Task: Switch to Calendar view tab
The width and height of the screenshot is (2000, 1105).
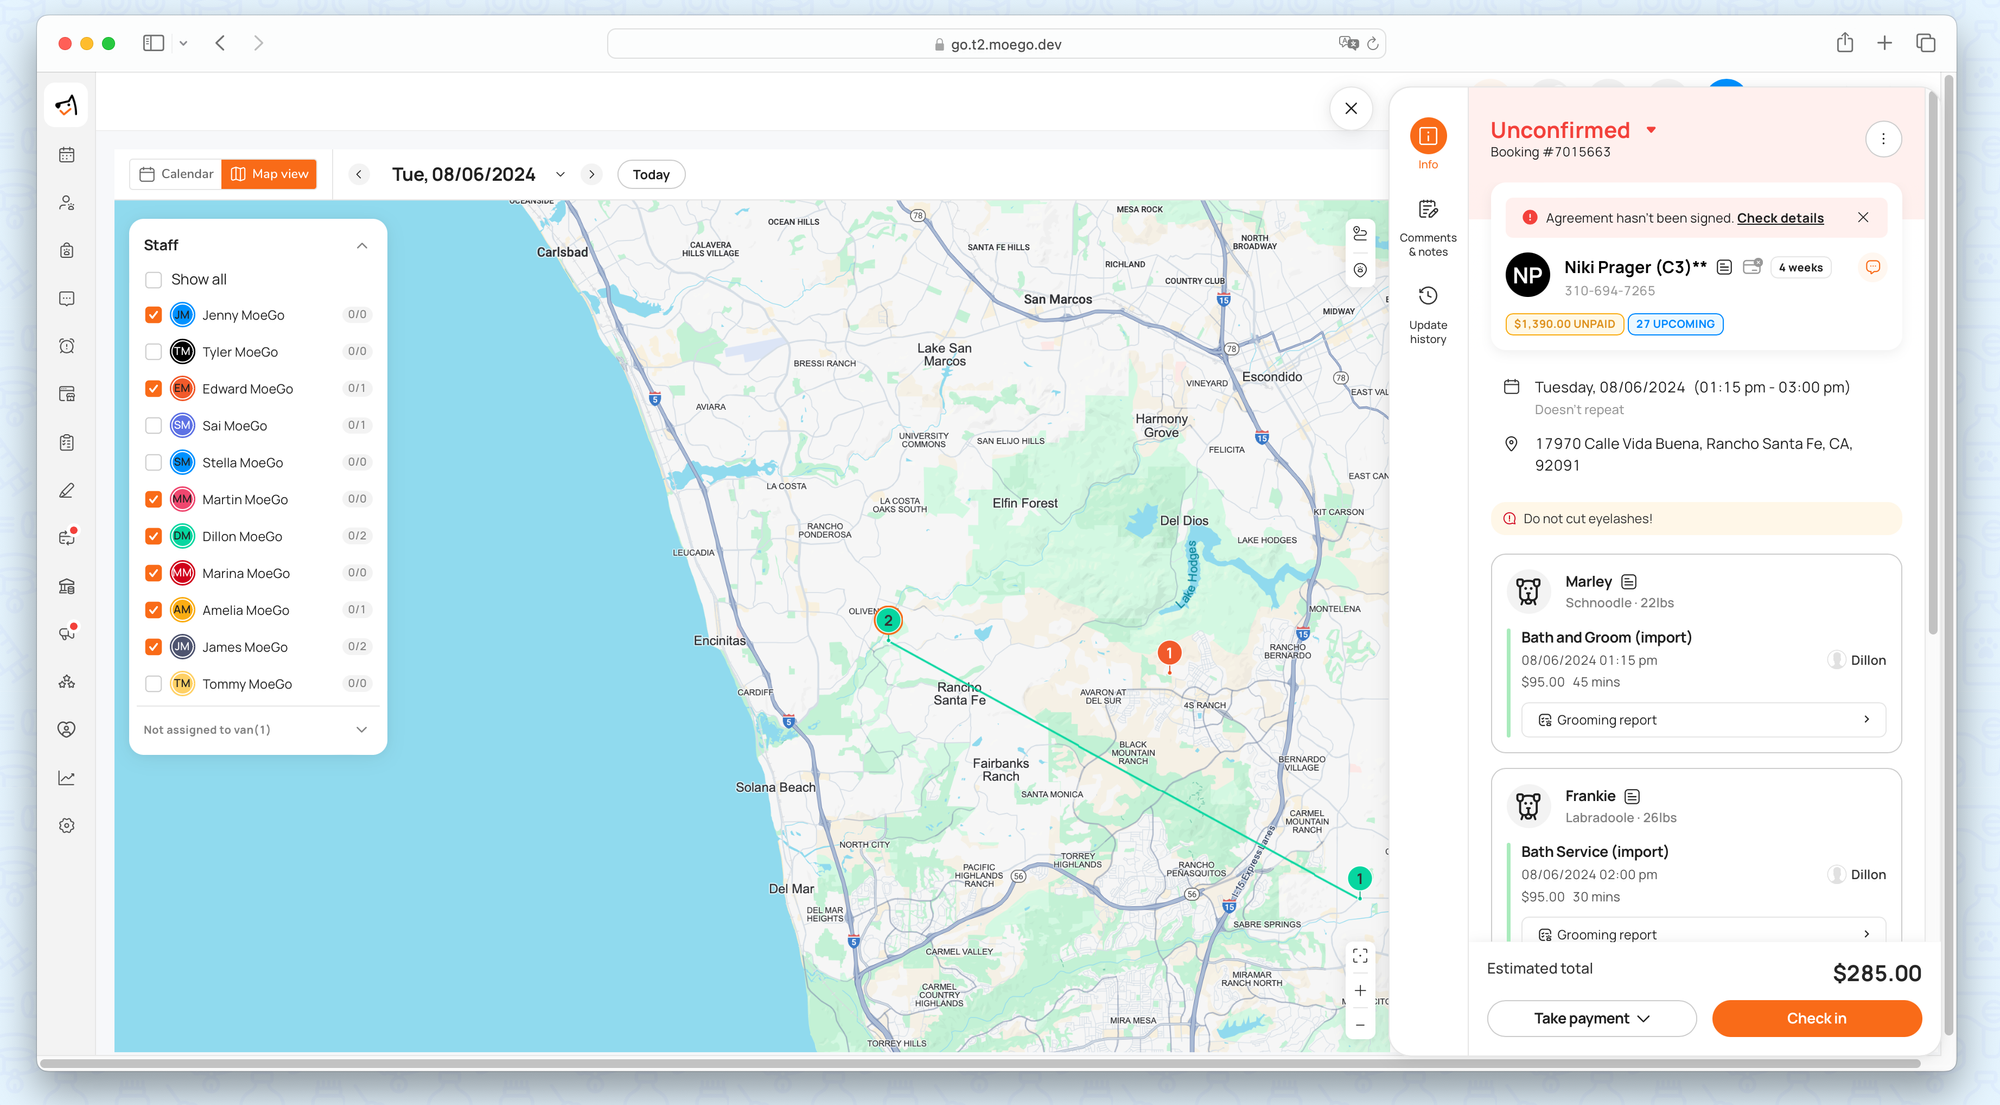Action: [176, 174]
